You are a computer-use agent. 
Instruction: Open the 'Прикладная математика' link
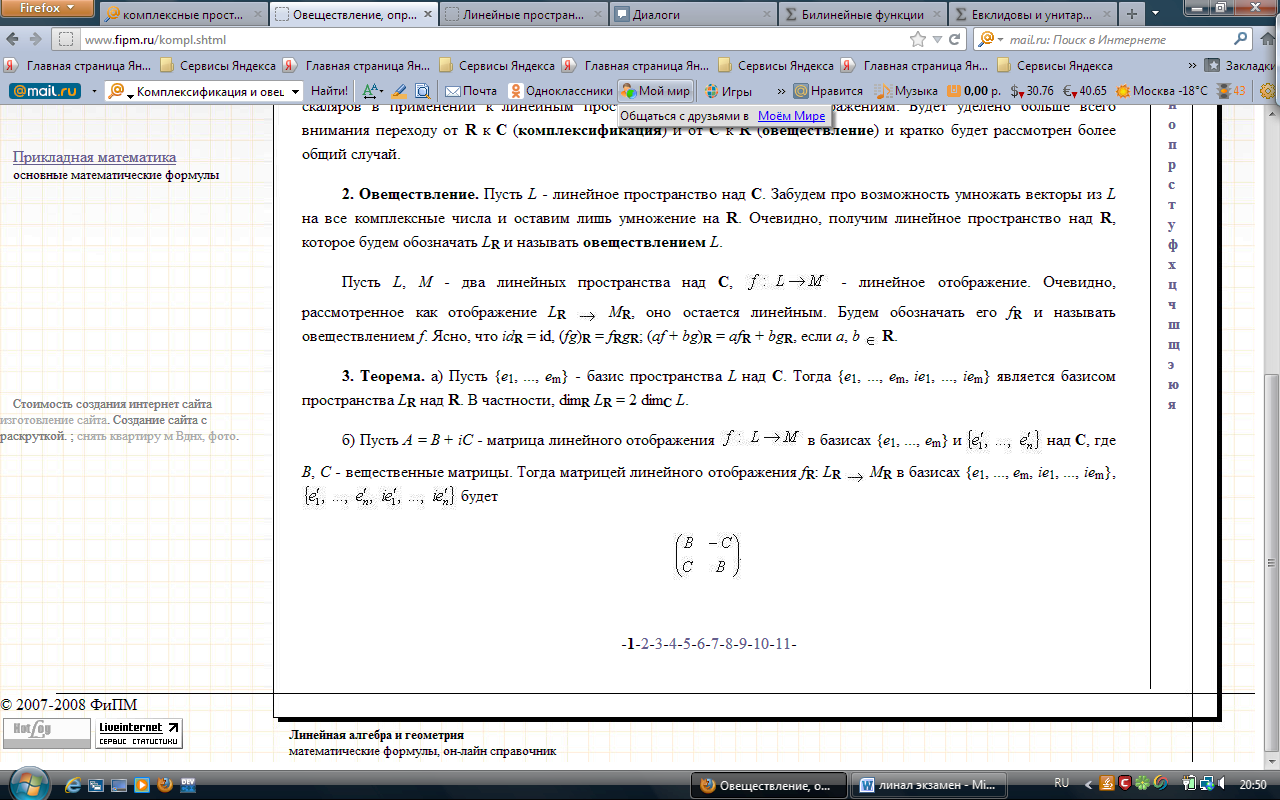click(x=94, y=157)
